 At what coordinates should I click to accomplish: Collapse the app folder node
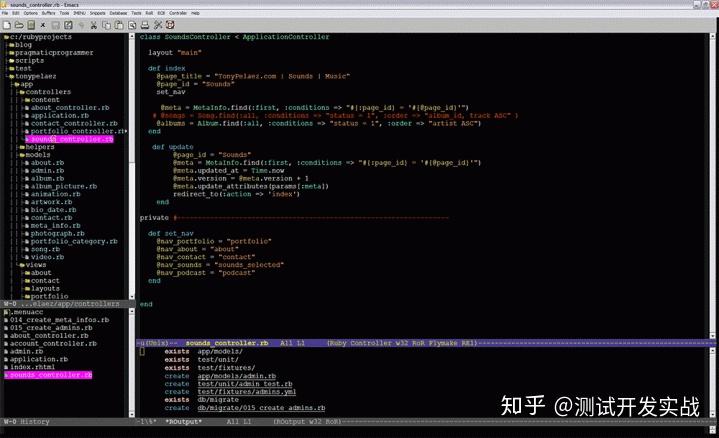pos(17,84)
